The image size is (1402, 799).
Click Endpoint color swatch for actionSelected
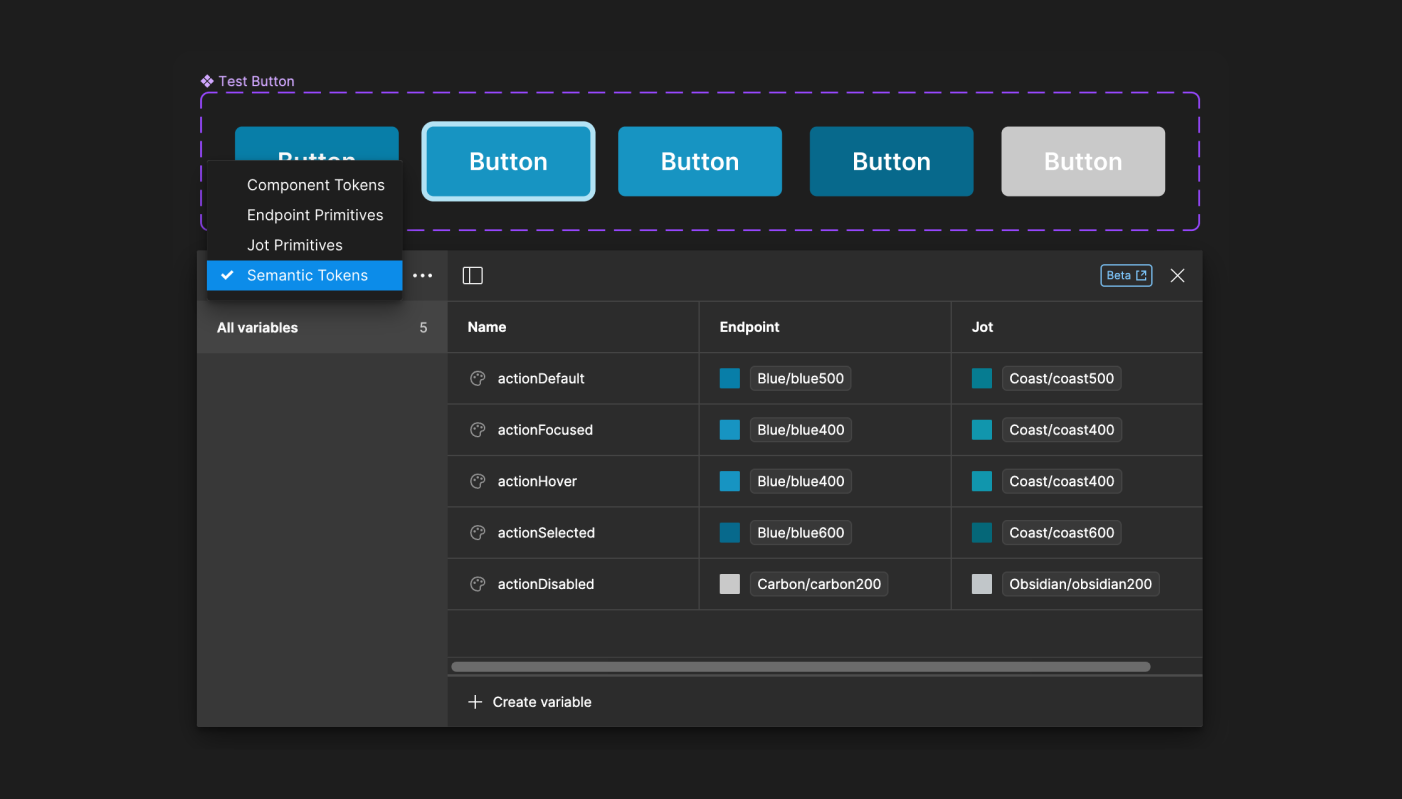point(730,533)
